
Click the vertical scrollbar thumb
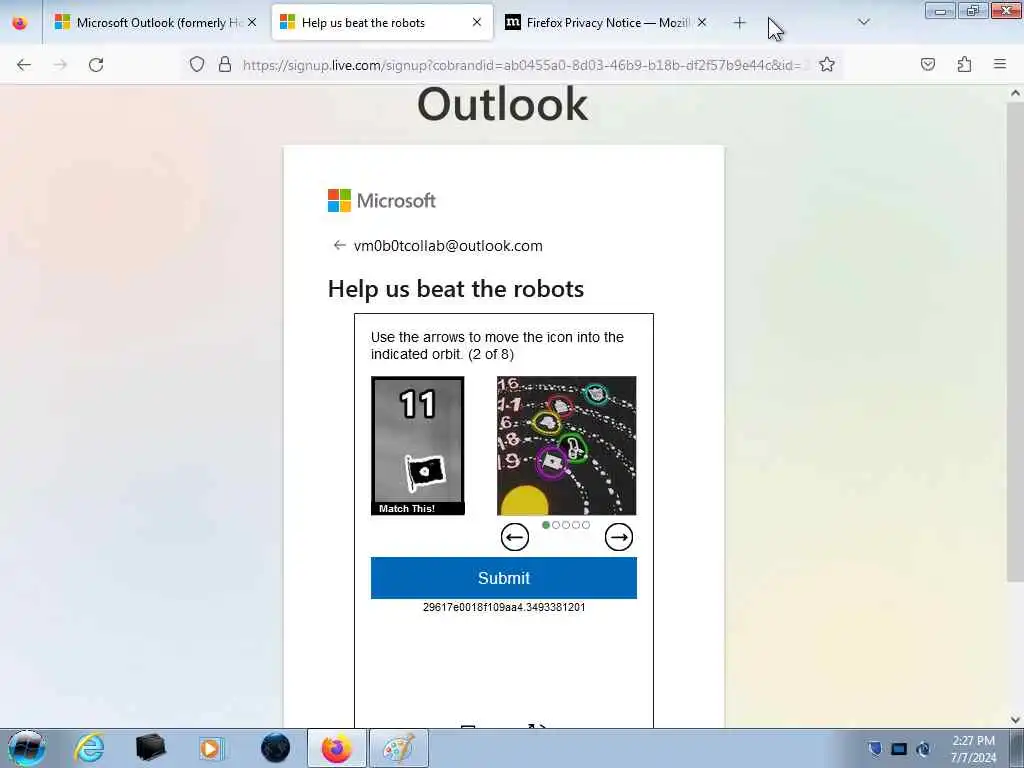(x=1015, y=341)
